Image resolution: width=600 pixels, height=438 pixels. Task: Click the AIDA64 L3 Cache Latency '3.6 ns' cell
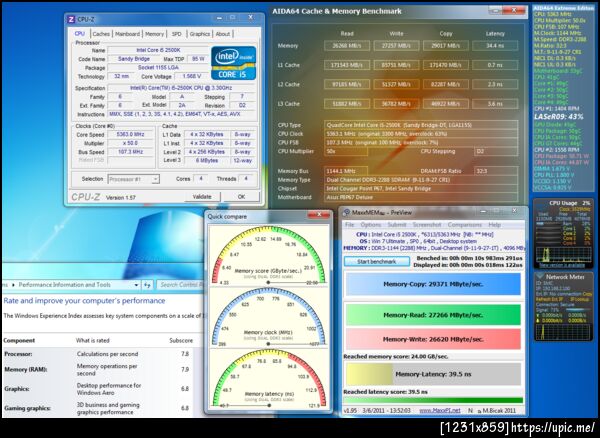495,104
